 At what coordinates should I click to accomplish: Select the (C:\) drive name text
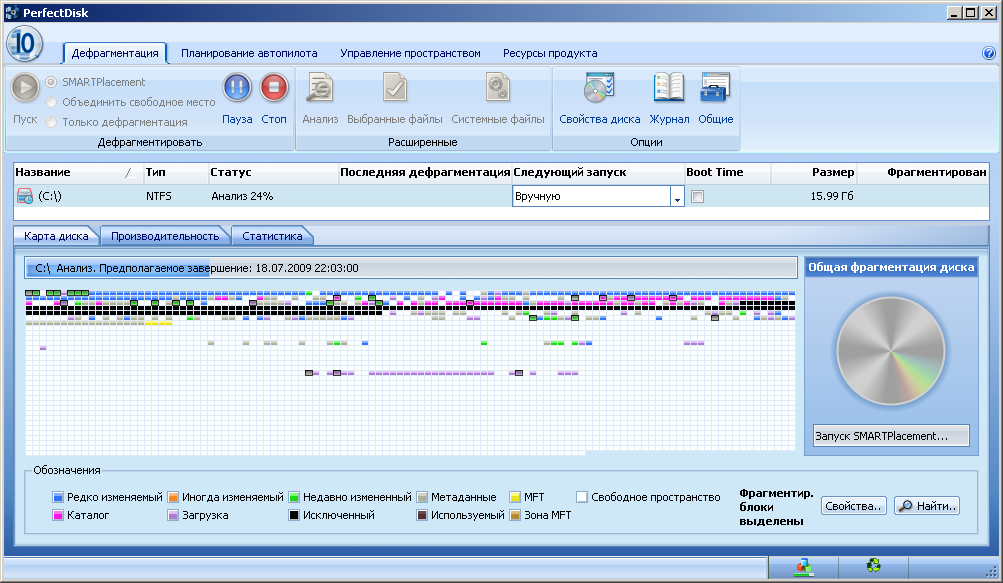50,196
